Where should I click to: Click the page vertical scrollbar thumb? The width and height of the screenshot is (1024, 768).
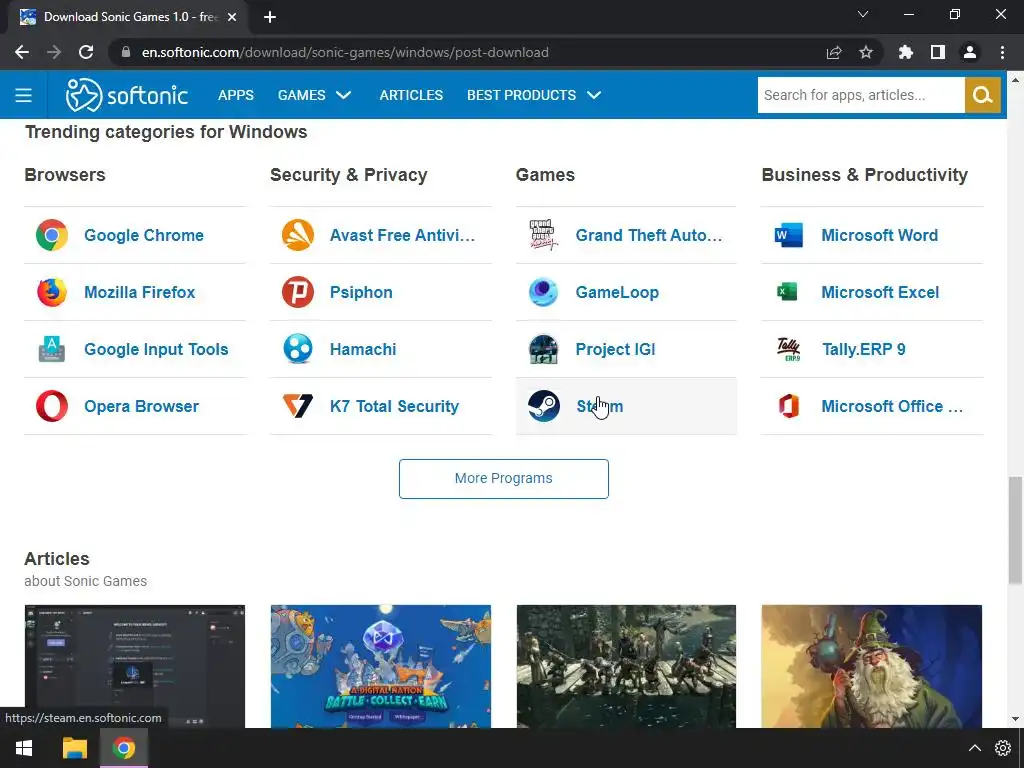1015,530
